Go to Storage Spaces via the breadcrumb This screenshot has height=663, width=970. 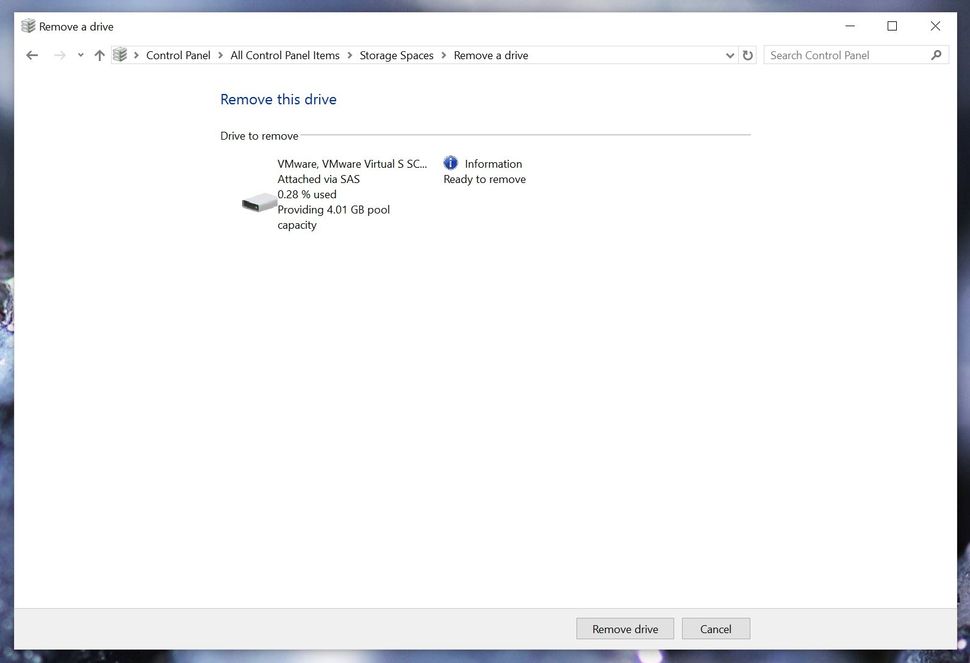coord(396,55)
